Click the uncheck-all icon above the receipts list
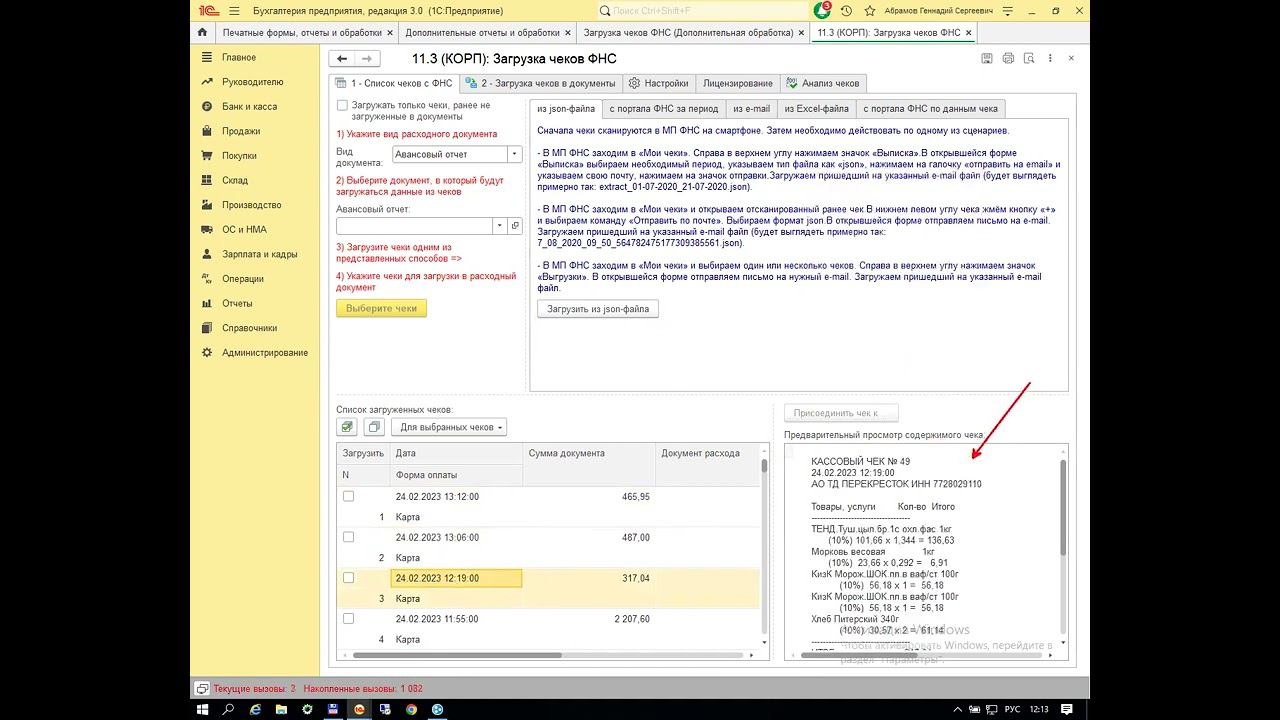The image size is (1280, 720). (374, 427)
